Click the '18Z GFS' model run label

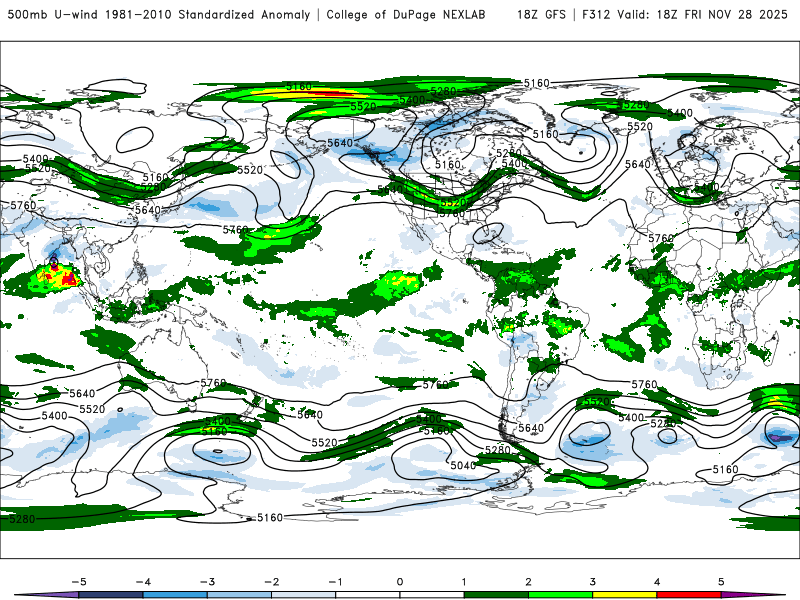coord(541,14)
